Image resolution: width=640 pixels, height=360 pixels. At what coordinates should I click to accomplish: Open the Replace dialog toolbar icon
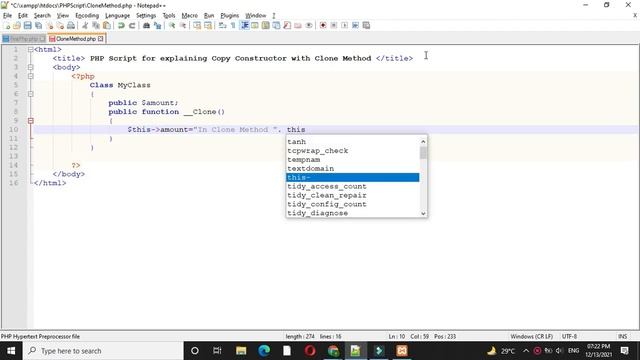157,25
